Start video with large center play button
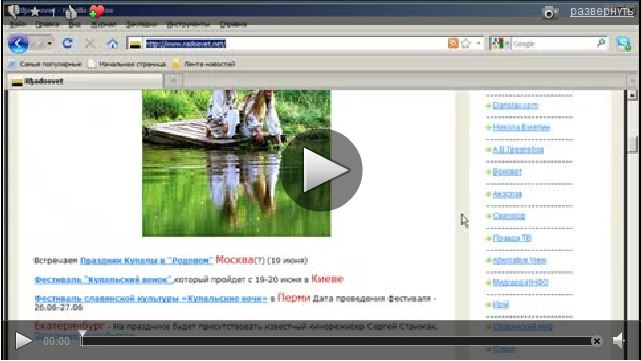641x361 pixels. (x=321, y=170)
